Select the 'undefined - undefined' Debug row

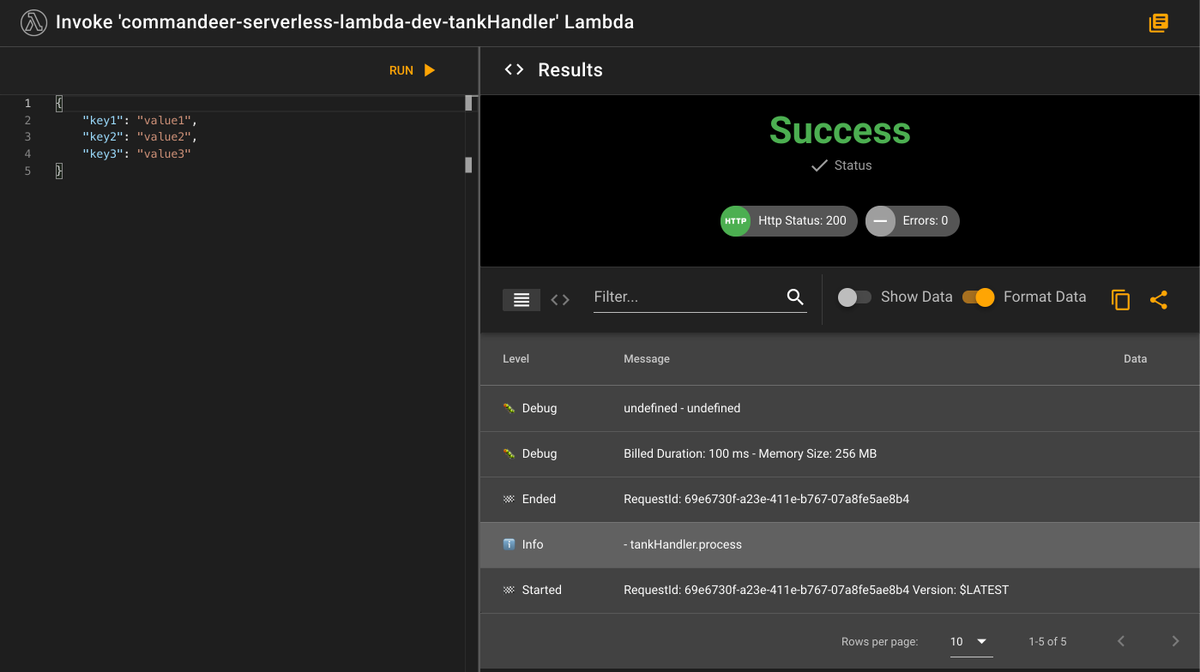[840, 408]
